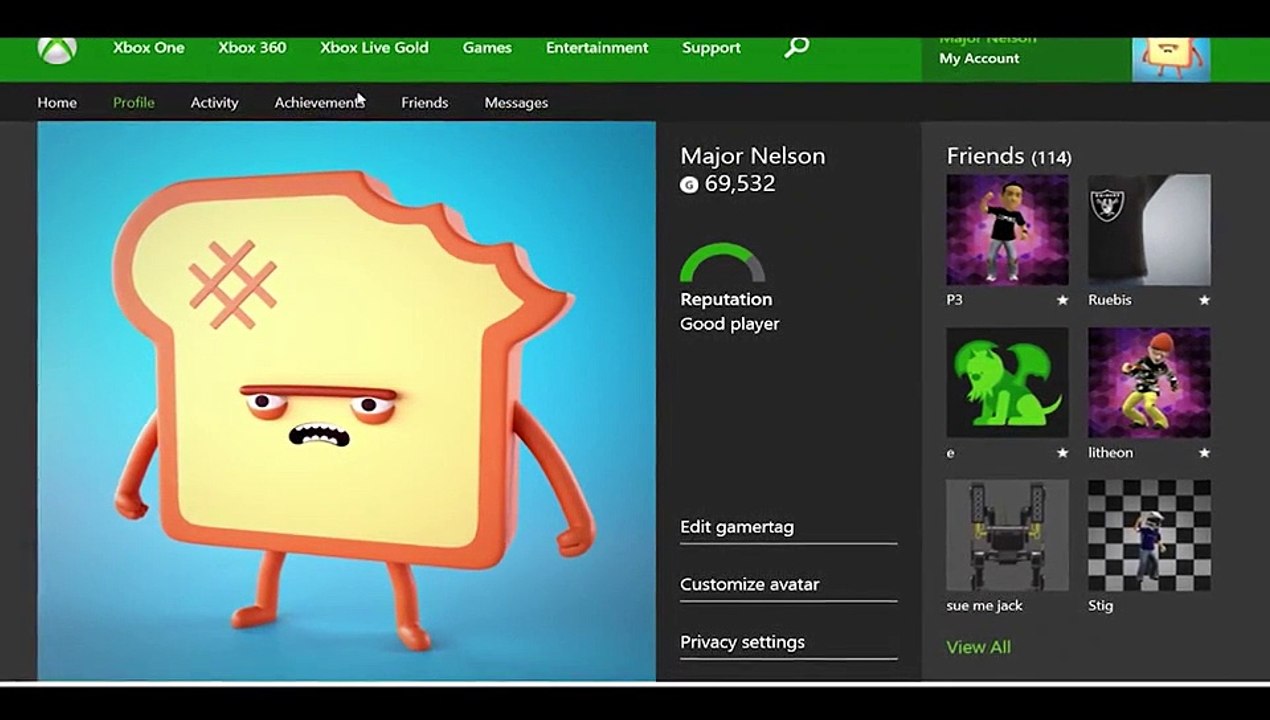Screen dimensions: 1270x720
Task: Open the Entertainment menu
Action: [x=597, y=47]
